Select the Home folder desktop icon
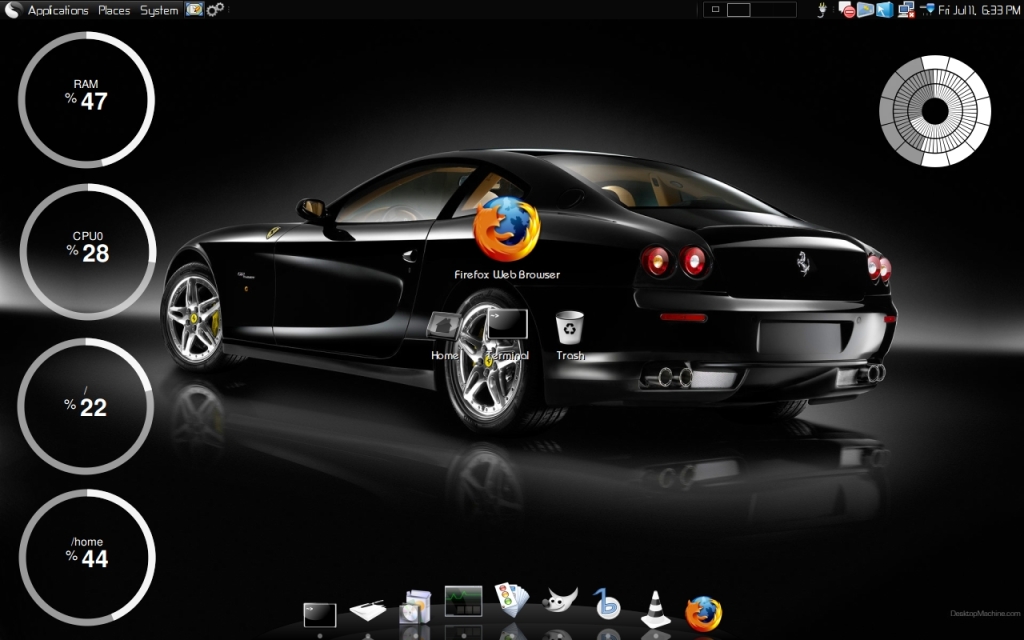Screen dimensions: 1024x640 [444, 325]
